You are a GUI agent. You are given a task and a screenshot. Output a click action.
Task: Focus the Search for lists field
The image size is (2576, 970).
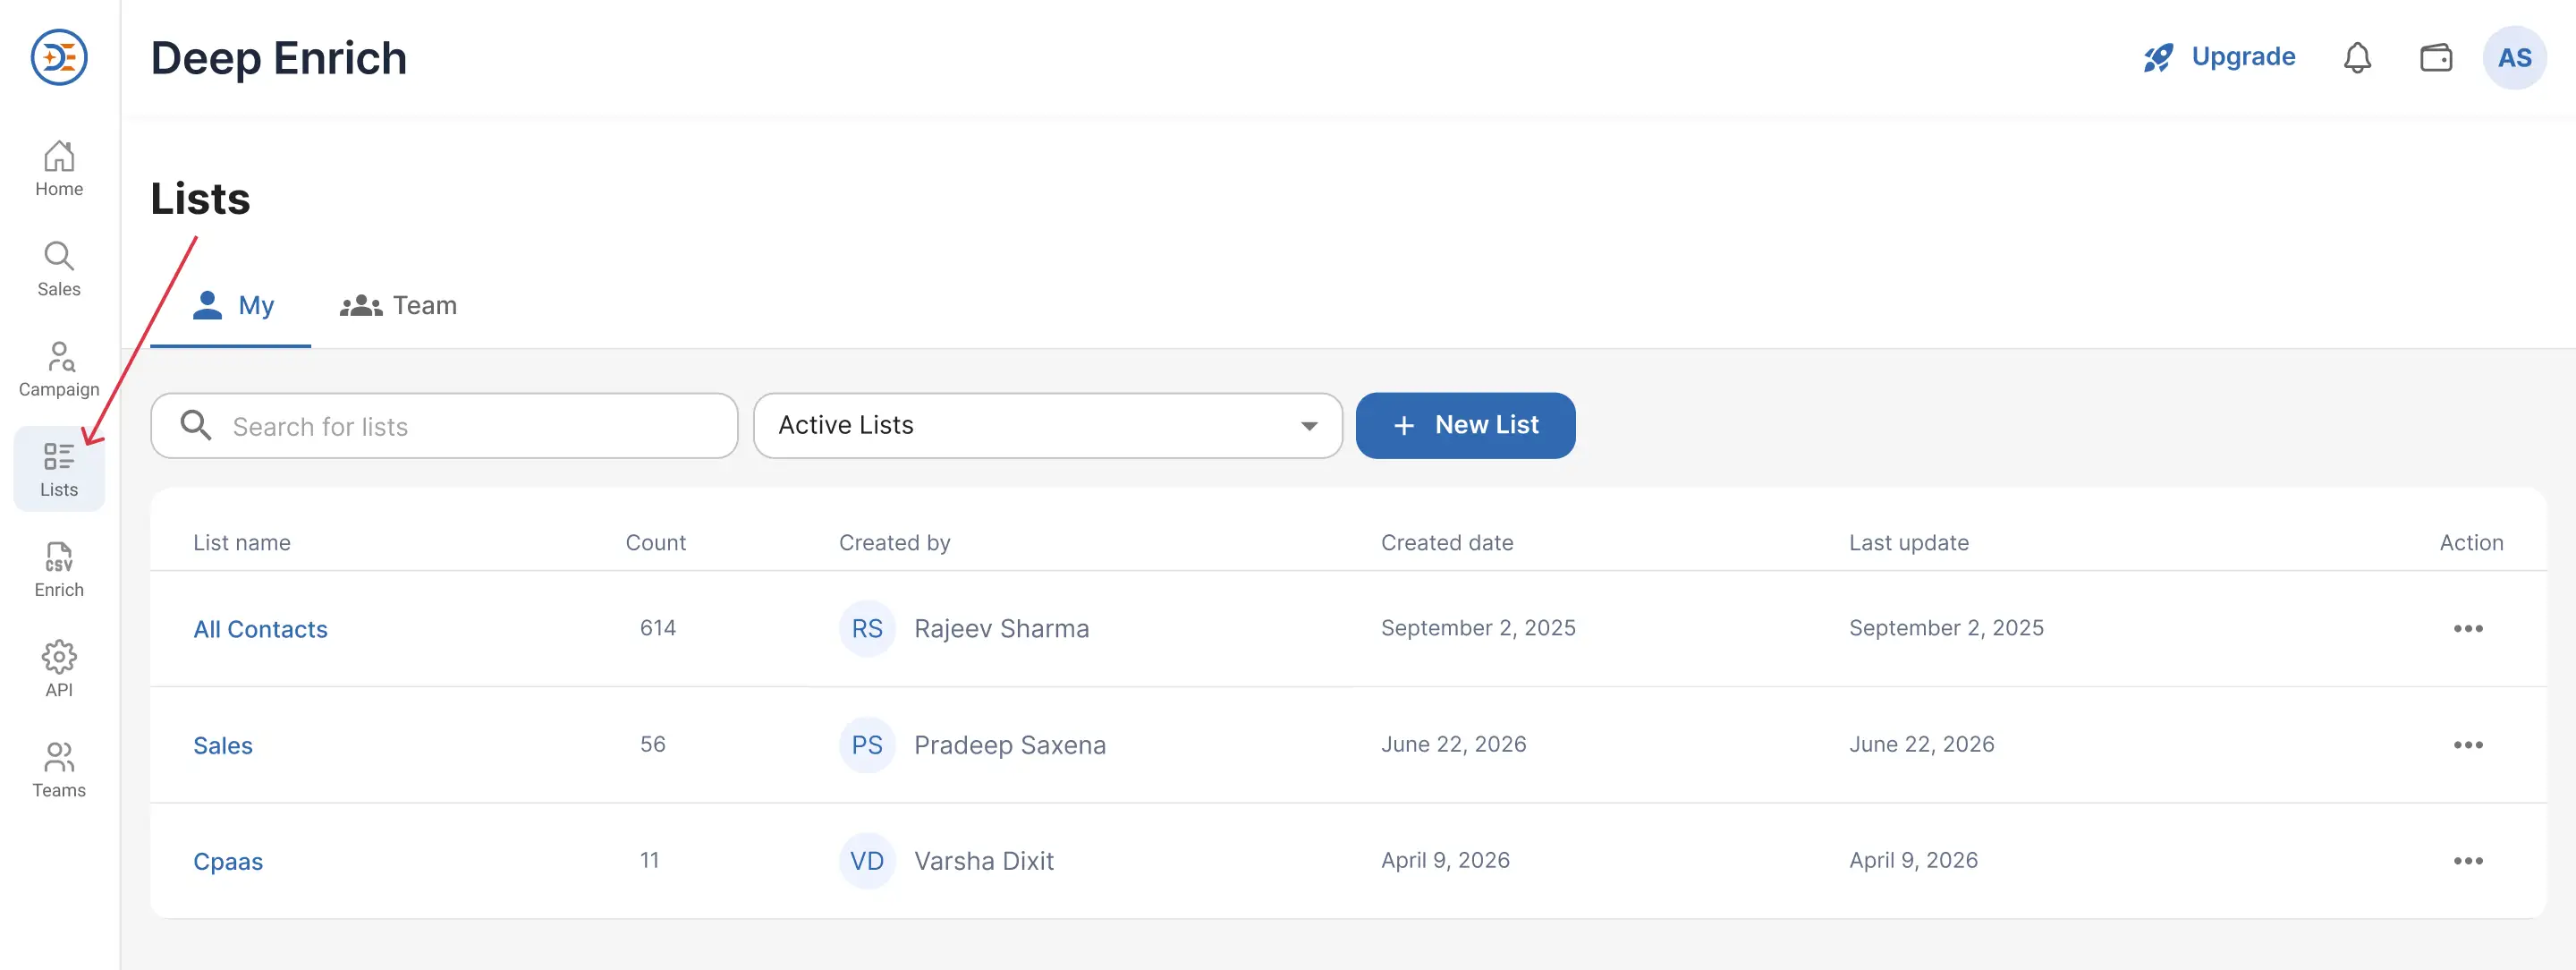click(444, 426)
